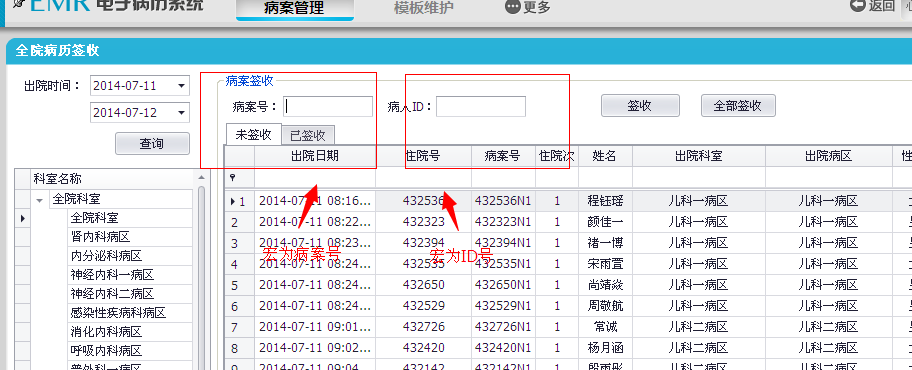
Task: Click the 更多 ellipsis icon
Action: pos(512,7)
